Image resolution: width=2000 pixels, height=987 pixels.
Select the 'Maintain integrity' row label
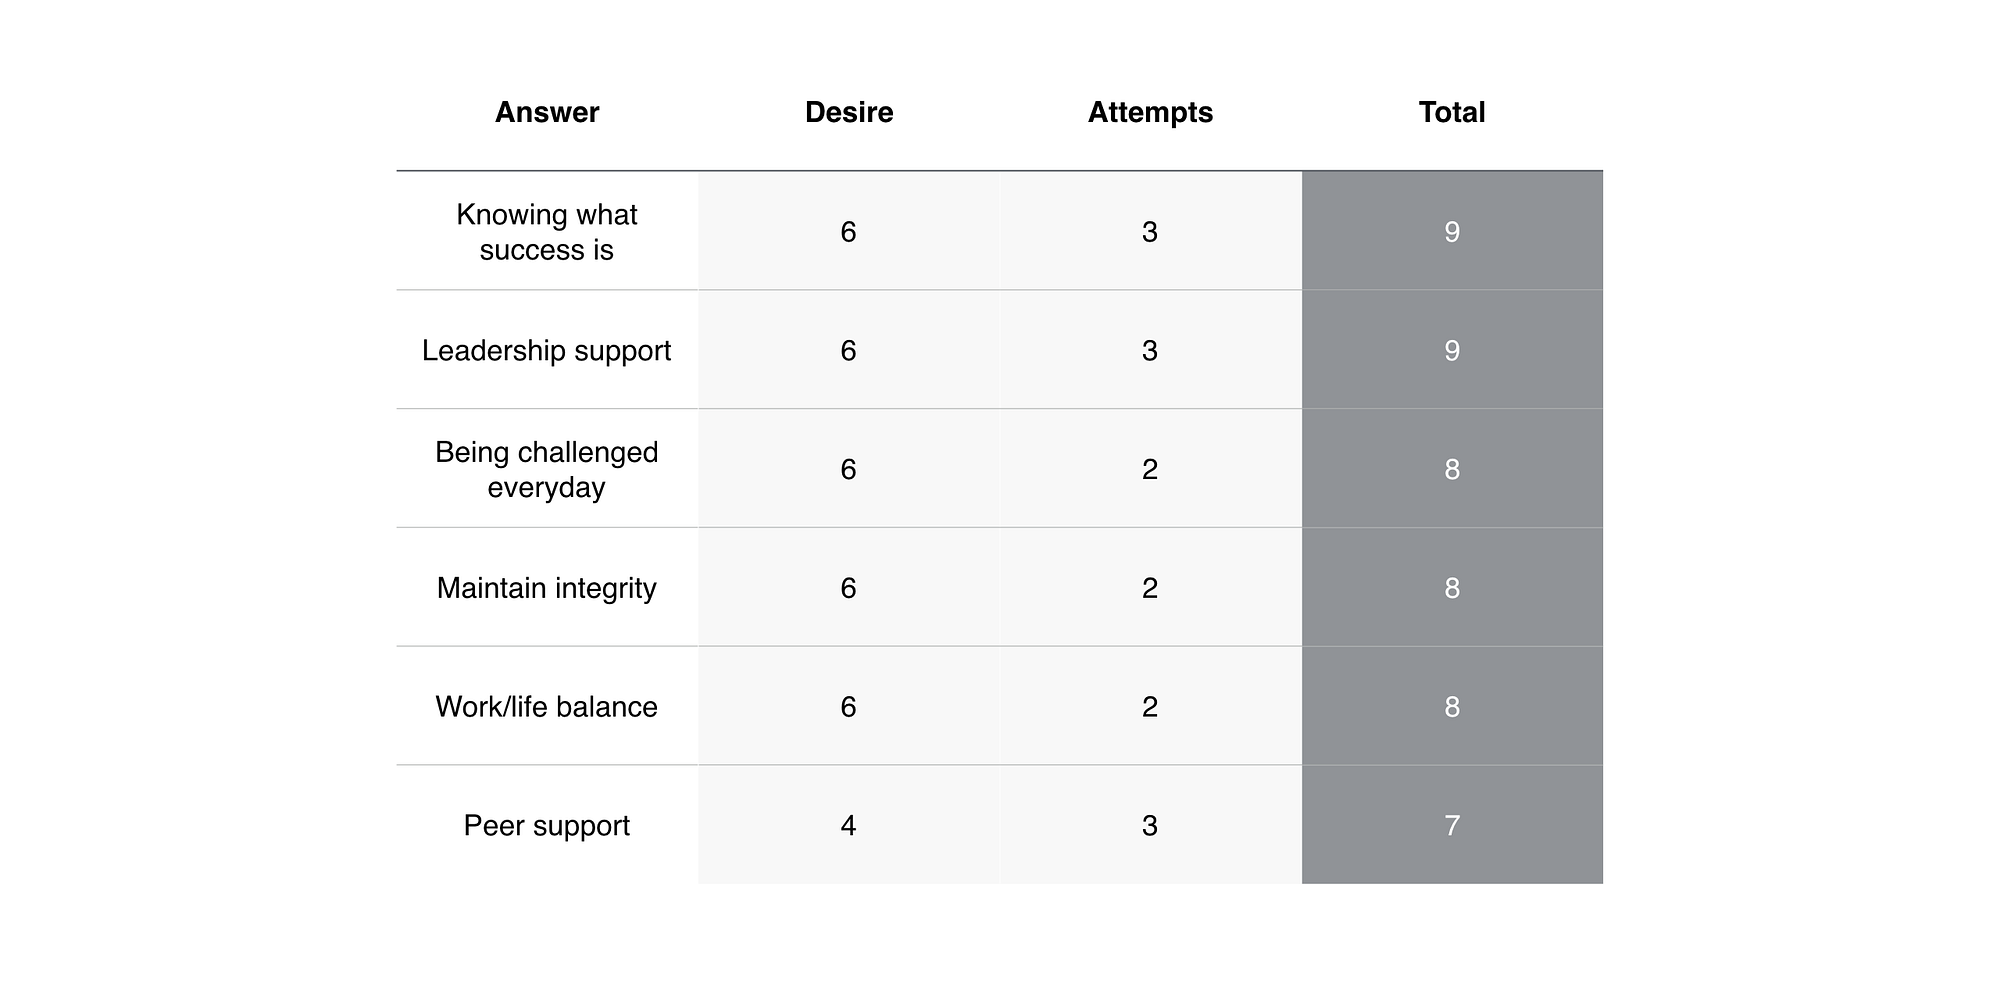coord(547,588)
